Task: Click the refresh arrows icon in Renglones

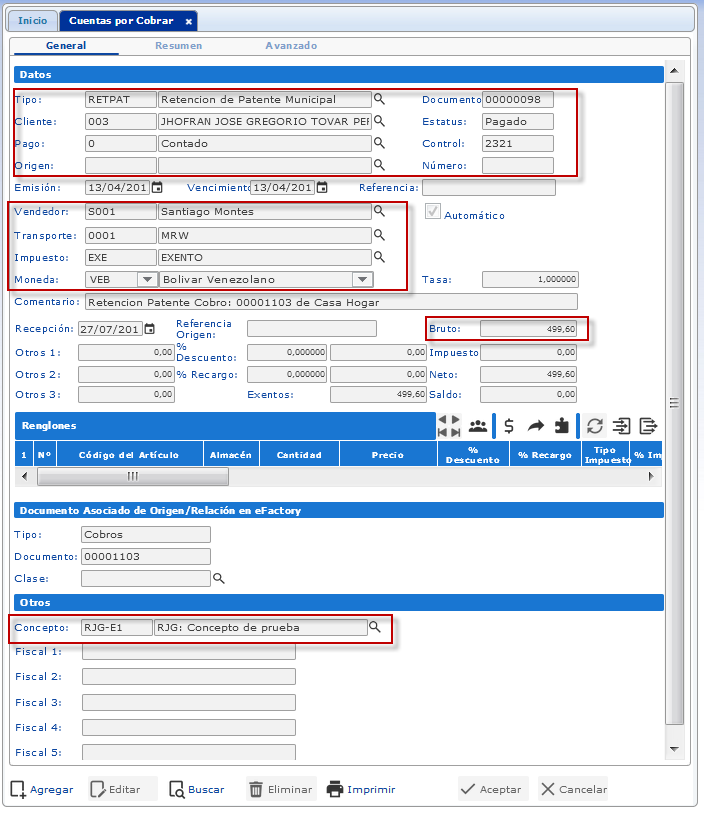Action: click(x=594, y=426)
